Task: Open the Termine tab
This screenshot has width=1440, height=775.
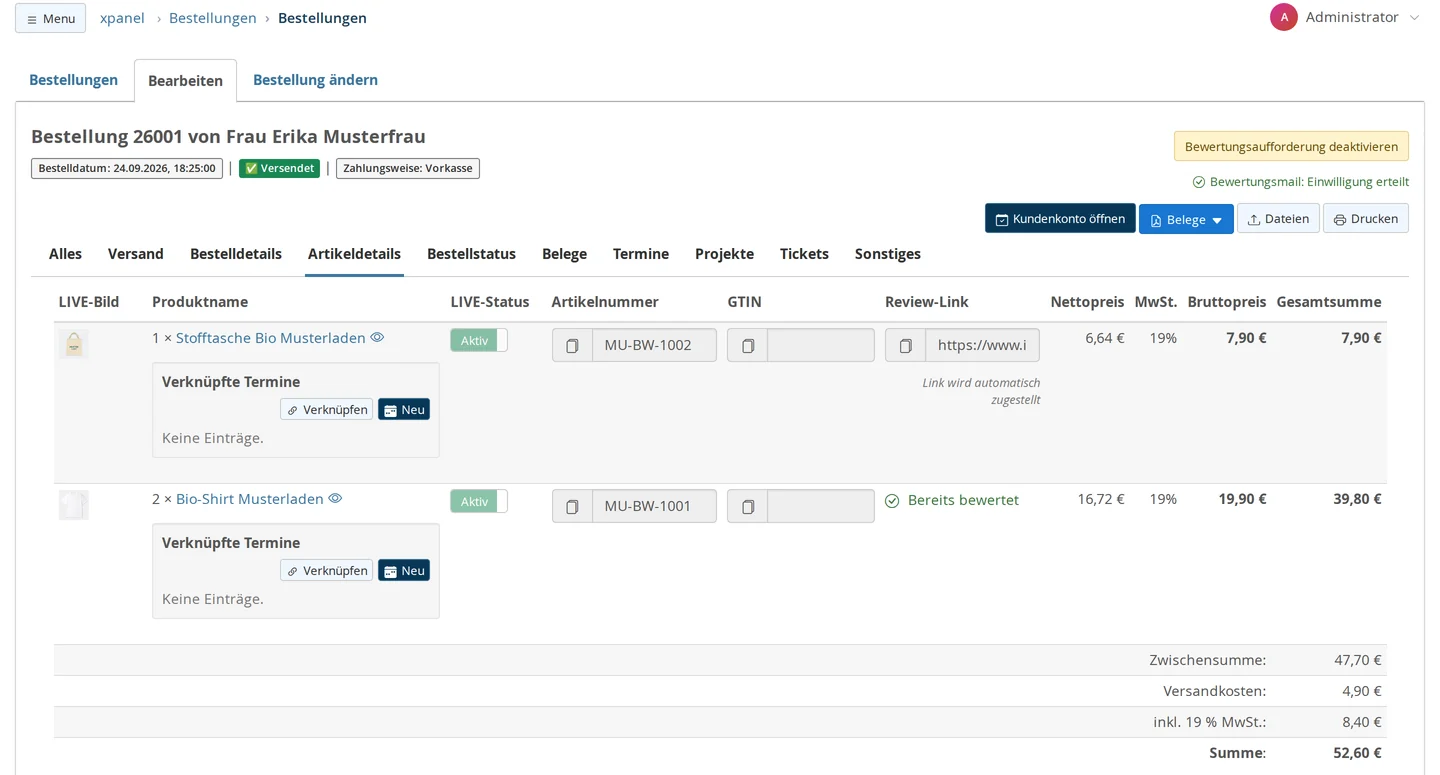Action: [641, 254]
